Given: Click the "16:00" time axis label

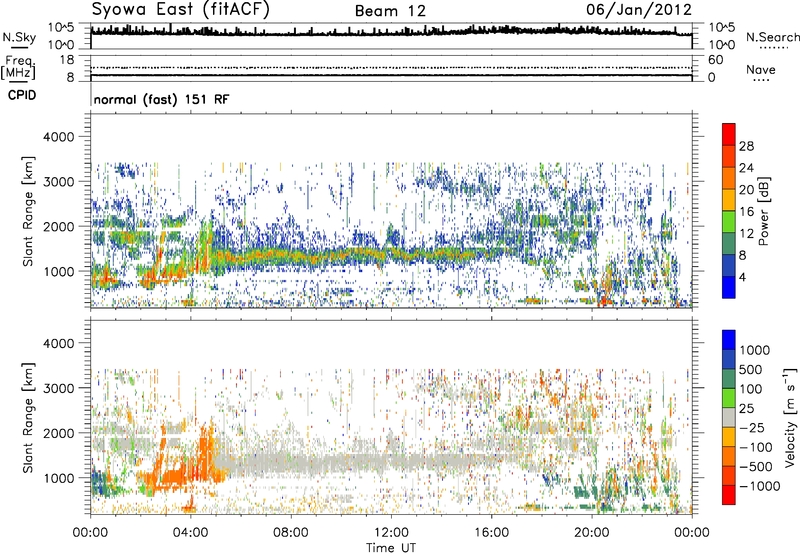Looking at the screenshot, I should pyautogui.click(x=491, y=533).
